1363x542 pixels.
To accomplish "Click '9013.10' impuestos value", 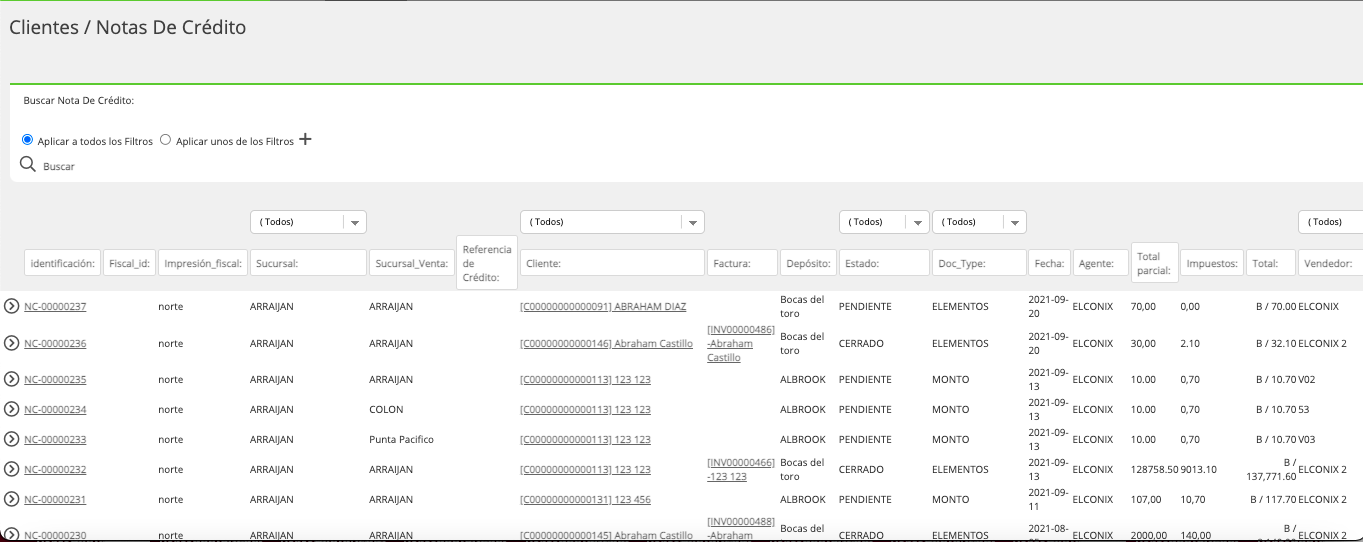I will coord(1199,469).
